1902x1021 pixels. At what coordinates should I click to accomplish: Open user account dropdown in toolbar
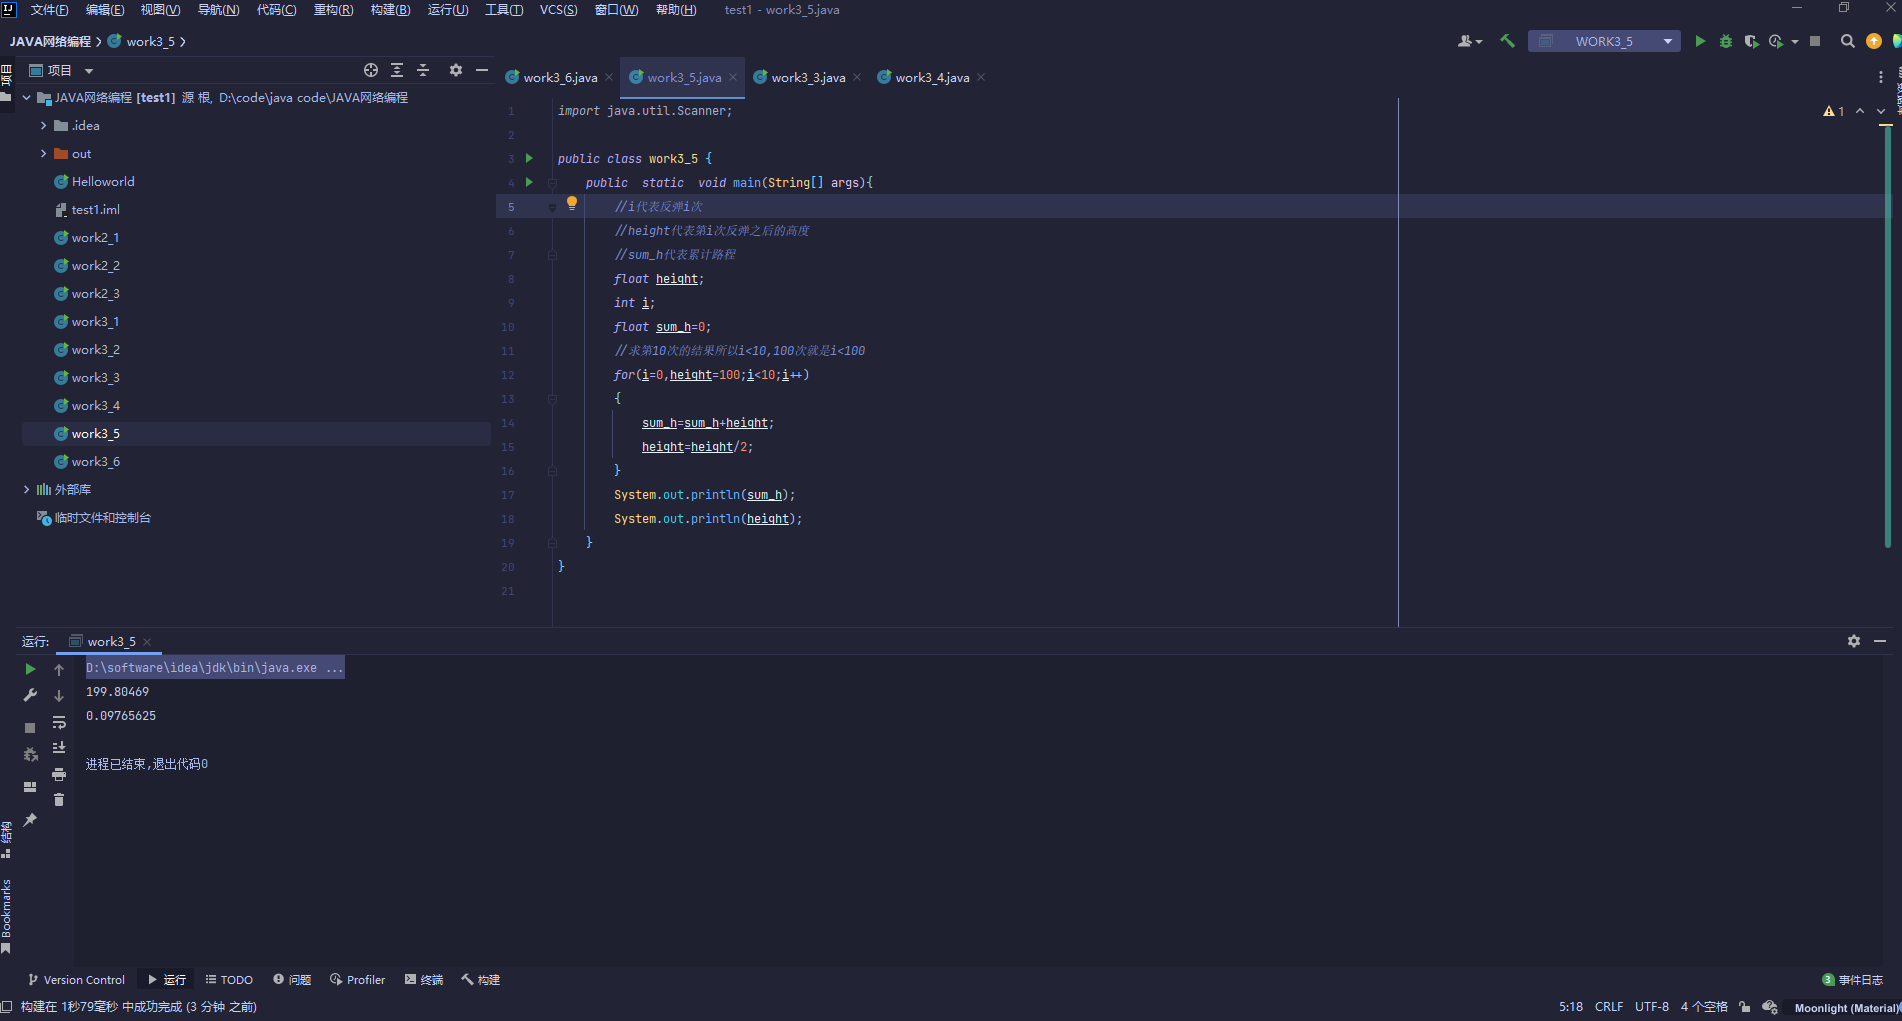click(x=1469, y=41)
